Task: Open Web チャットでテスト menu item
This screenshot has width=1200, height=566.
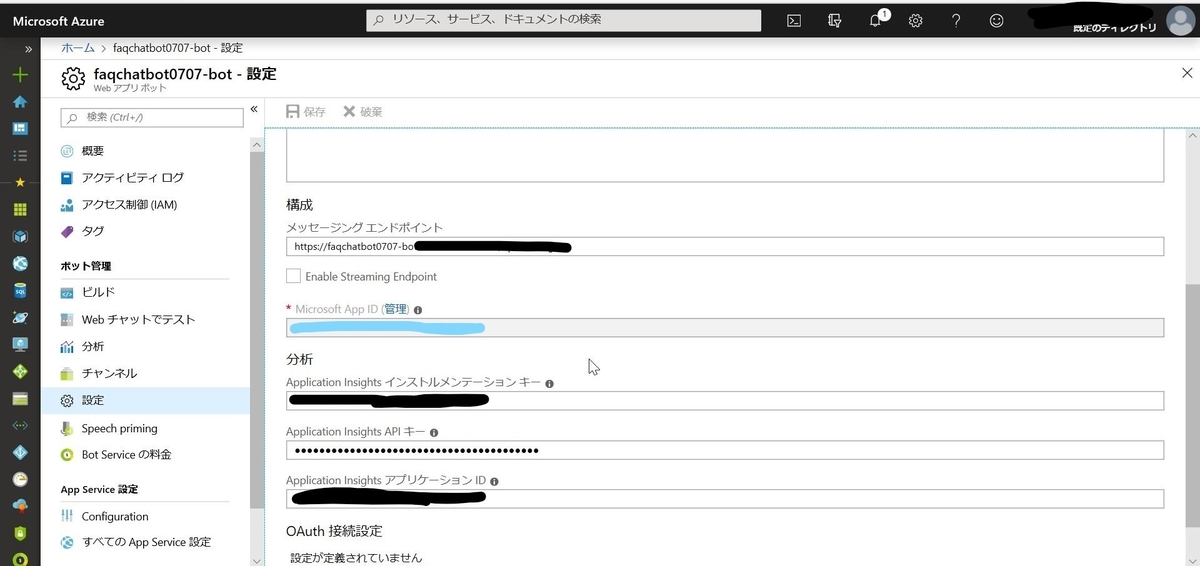Action: 145,320
